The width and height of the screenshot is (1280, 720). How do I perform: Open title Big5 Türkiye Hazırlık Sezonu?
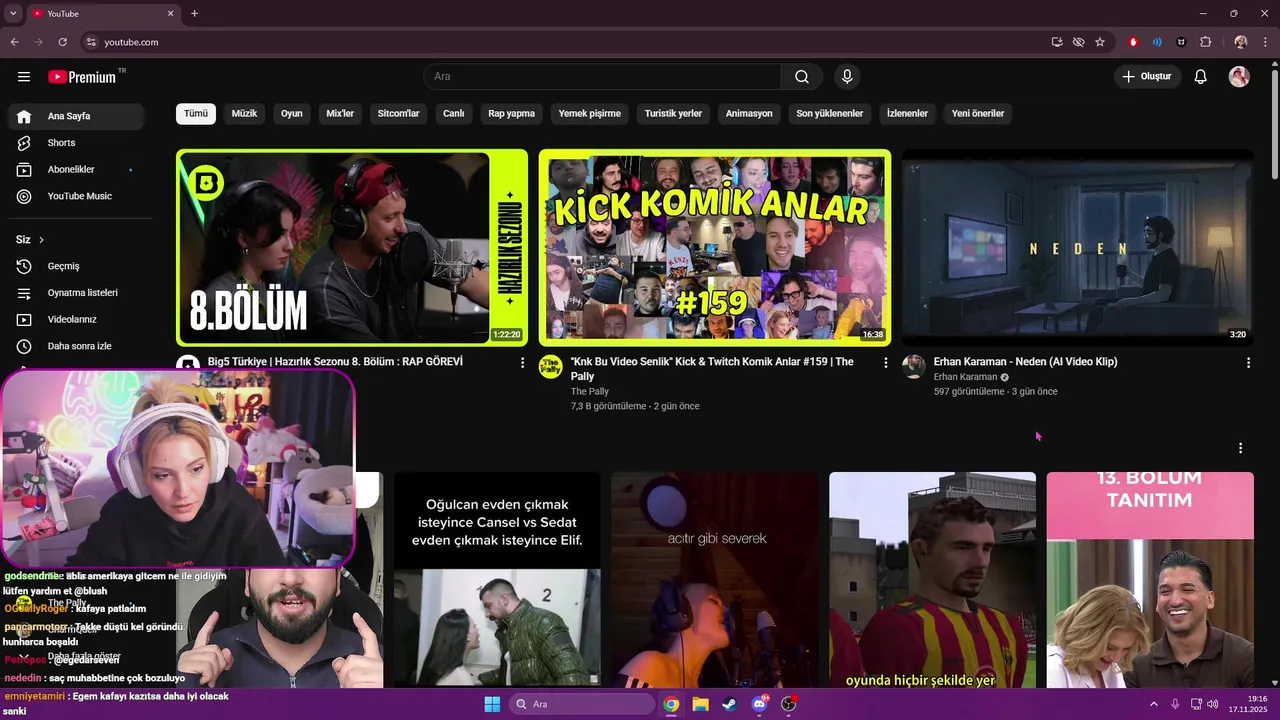click(x=335, y=362)
